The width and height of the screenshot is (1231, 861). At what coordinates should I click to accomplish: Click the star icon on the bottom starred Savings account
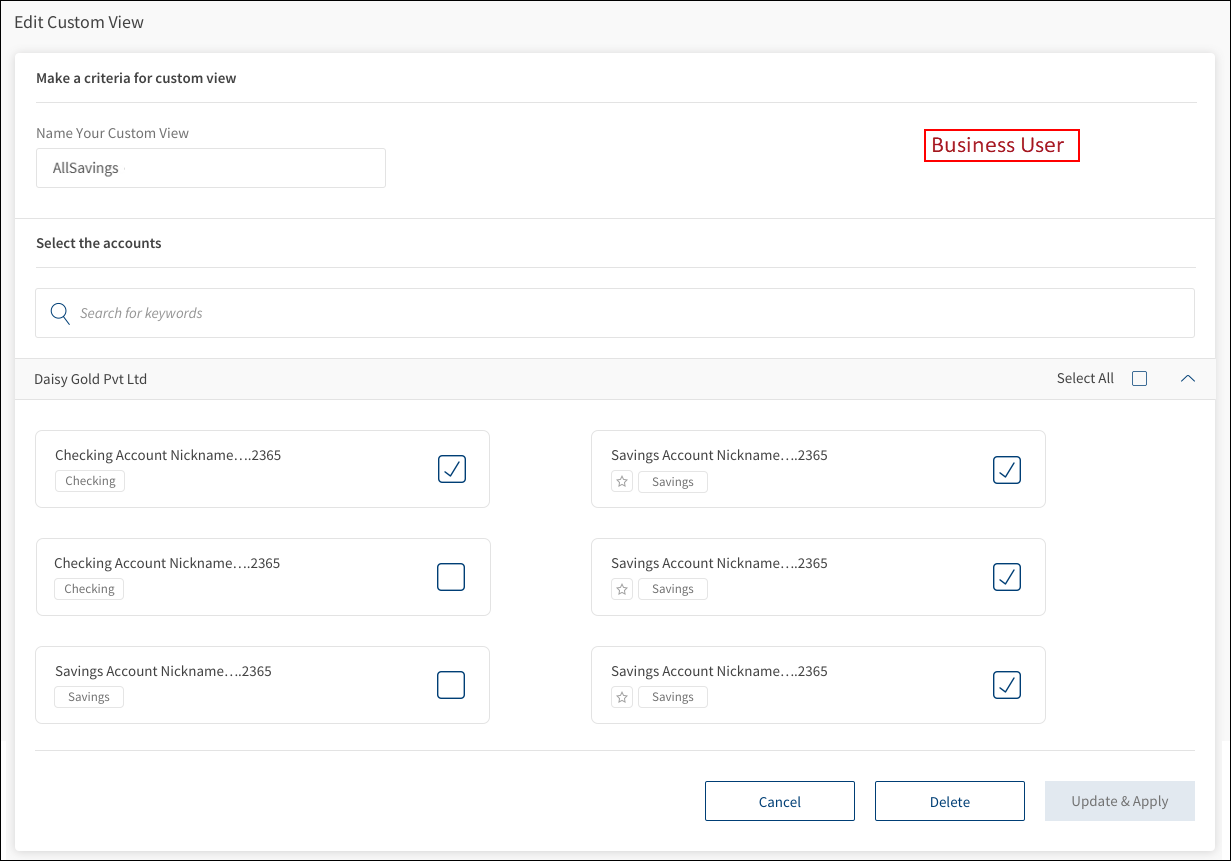click(622, 698)
